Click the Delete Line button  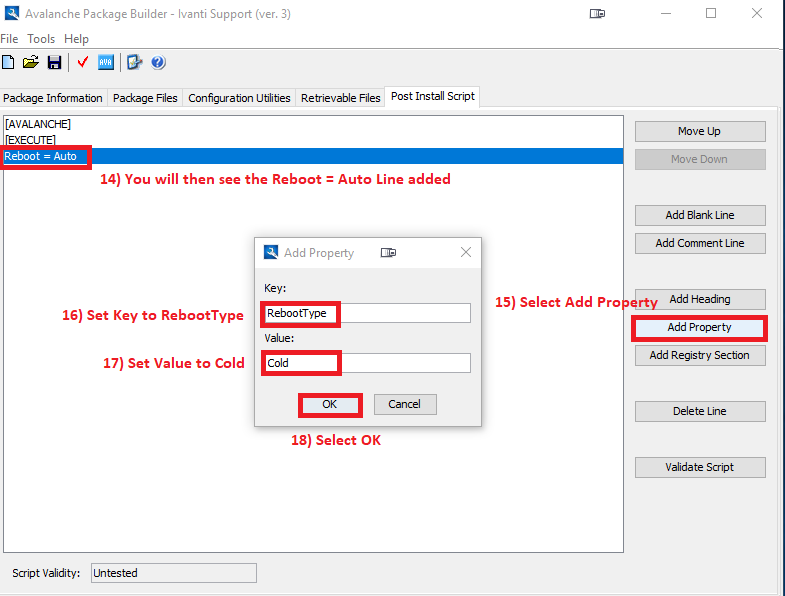[x=700, y=411]
